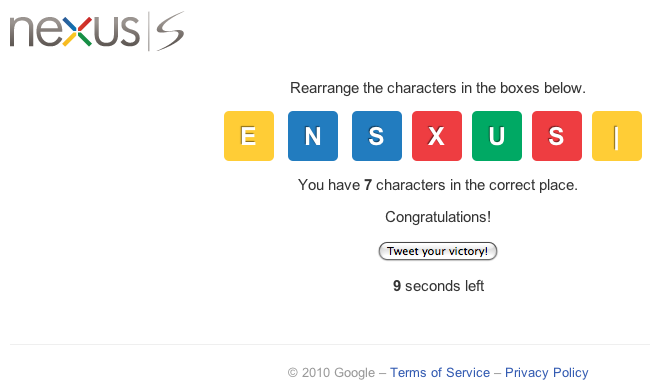
Task: Select the blue N tile
Action: [x=313, y=136]
